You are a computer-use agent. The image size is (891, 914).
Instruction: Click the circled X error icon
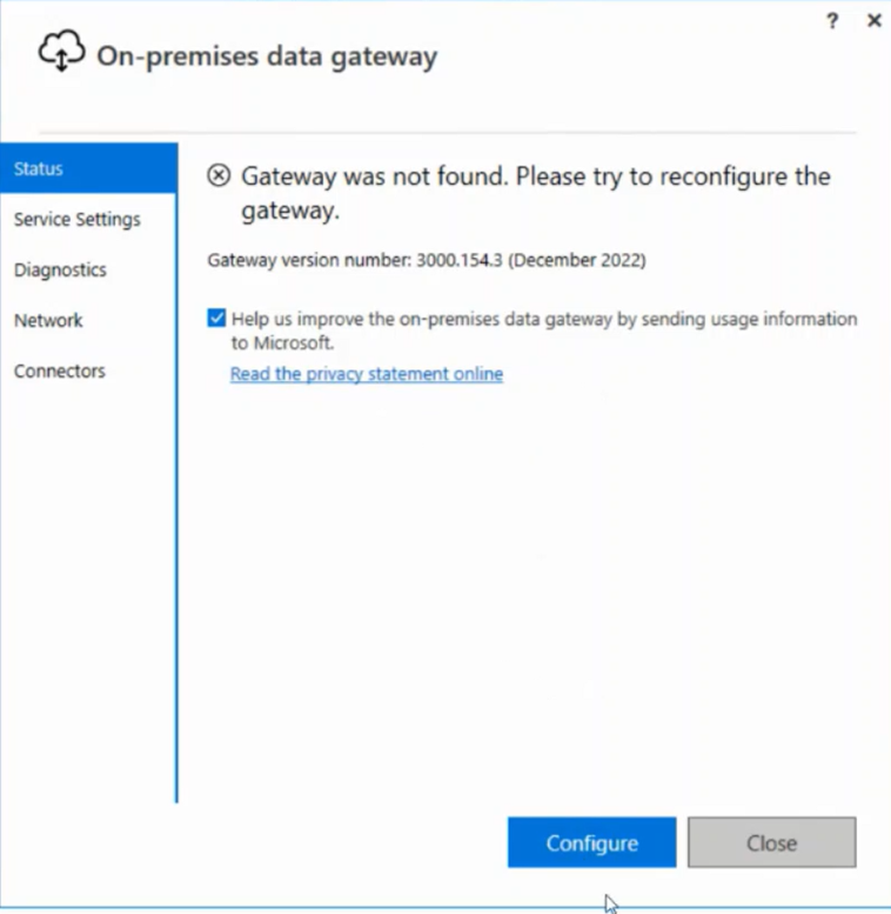(219, 175)
